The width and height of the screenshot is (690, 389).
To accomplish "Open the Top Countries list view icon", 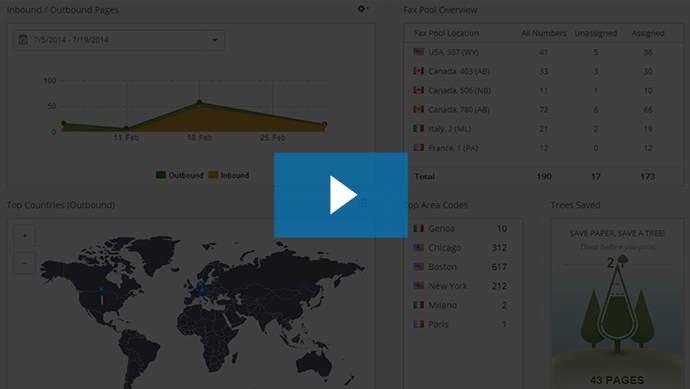I will point(363,203).
